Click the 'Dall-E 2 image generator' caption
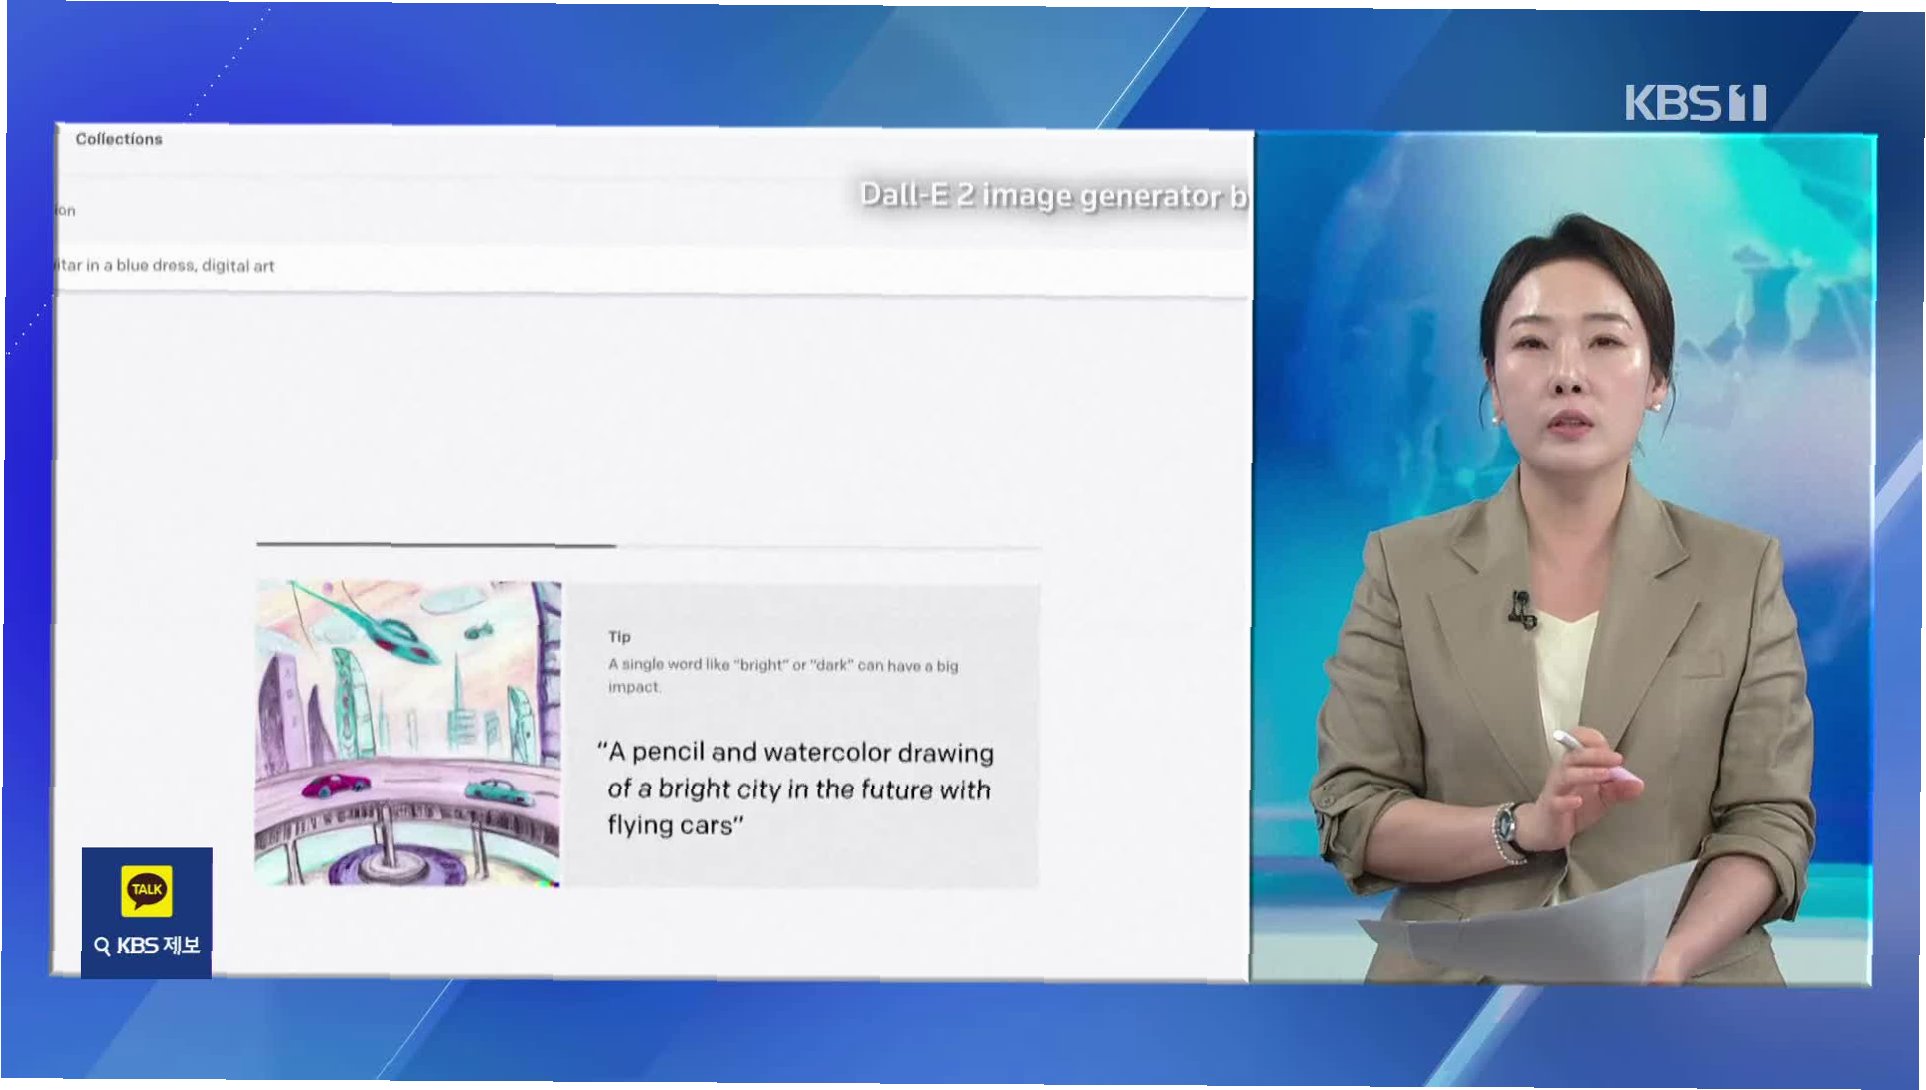This screenshot has height=1090, width=1926. click(1052, 196)
